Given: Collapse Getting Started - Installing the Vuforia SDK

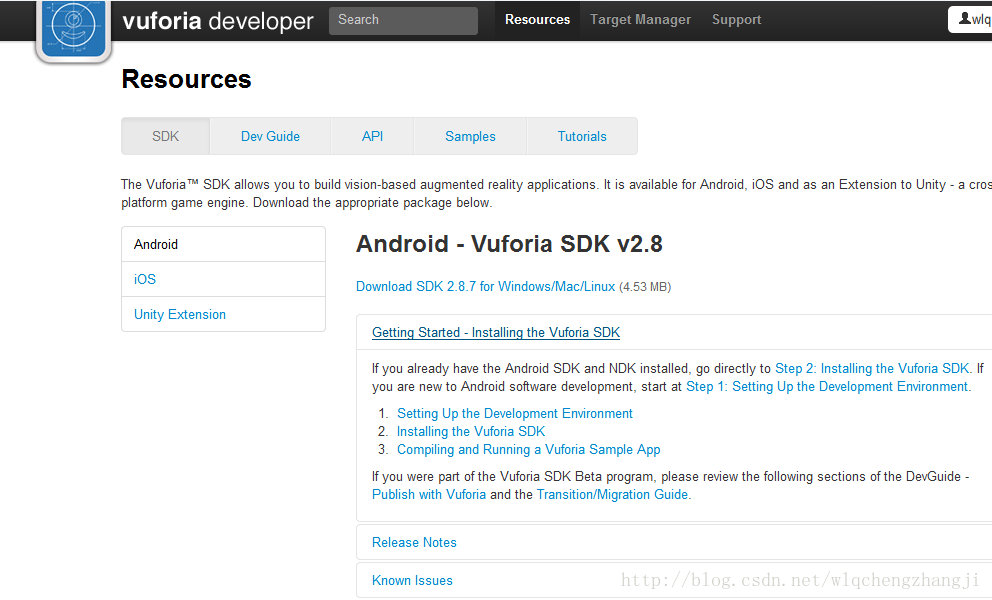Looking at the screenshot, I should point(496,332).
